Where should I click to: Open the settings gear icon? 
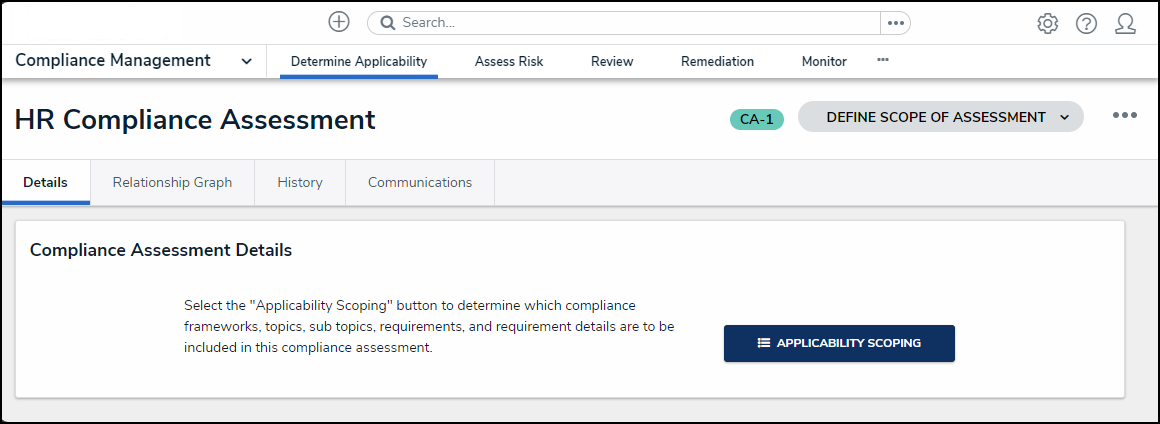pyautogui.click(x=1047, y=24)
